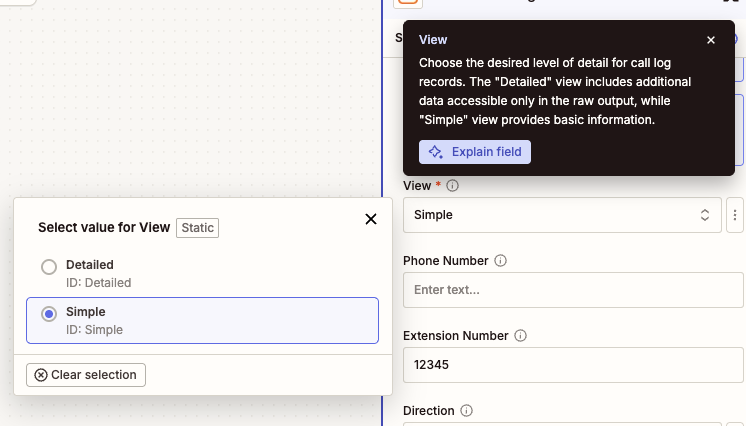The image size is (746, 426).
Task: Click the Direction info icon
Action: click(467, 411)
